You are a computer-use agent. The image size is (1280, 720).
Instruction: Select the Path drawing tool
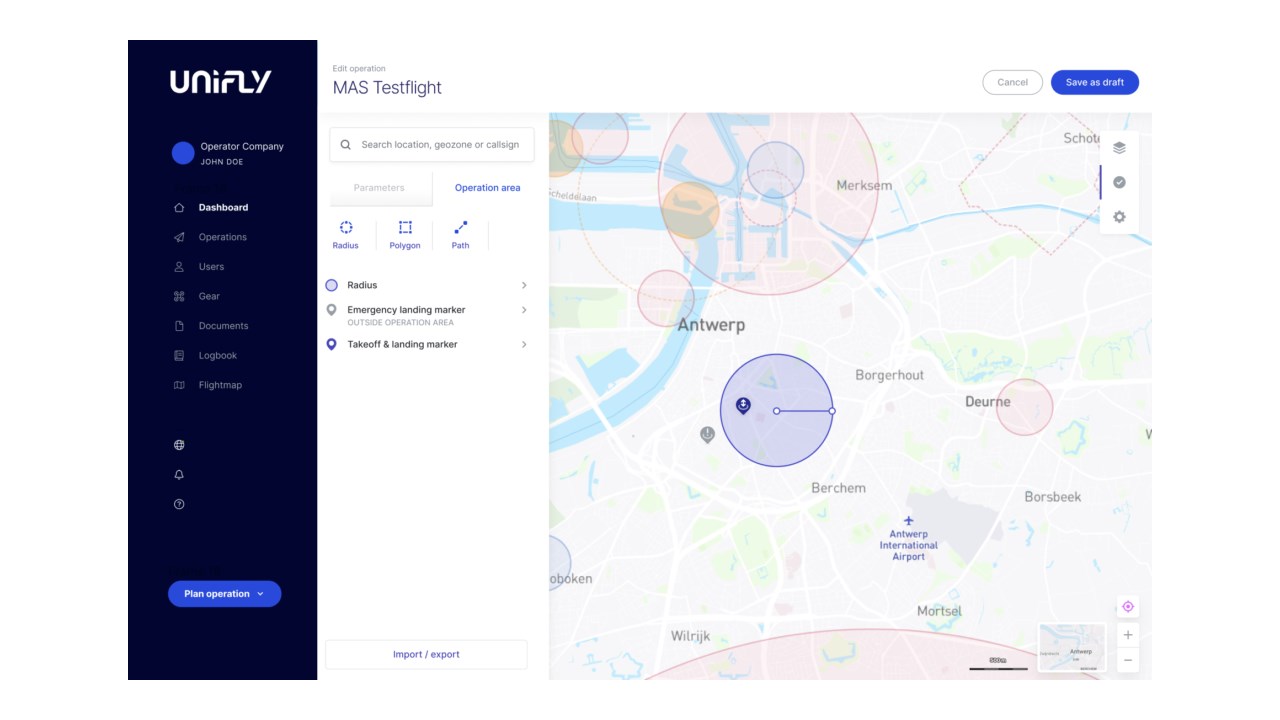tap(460, 235)
